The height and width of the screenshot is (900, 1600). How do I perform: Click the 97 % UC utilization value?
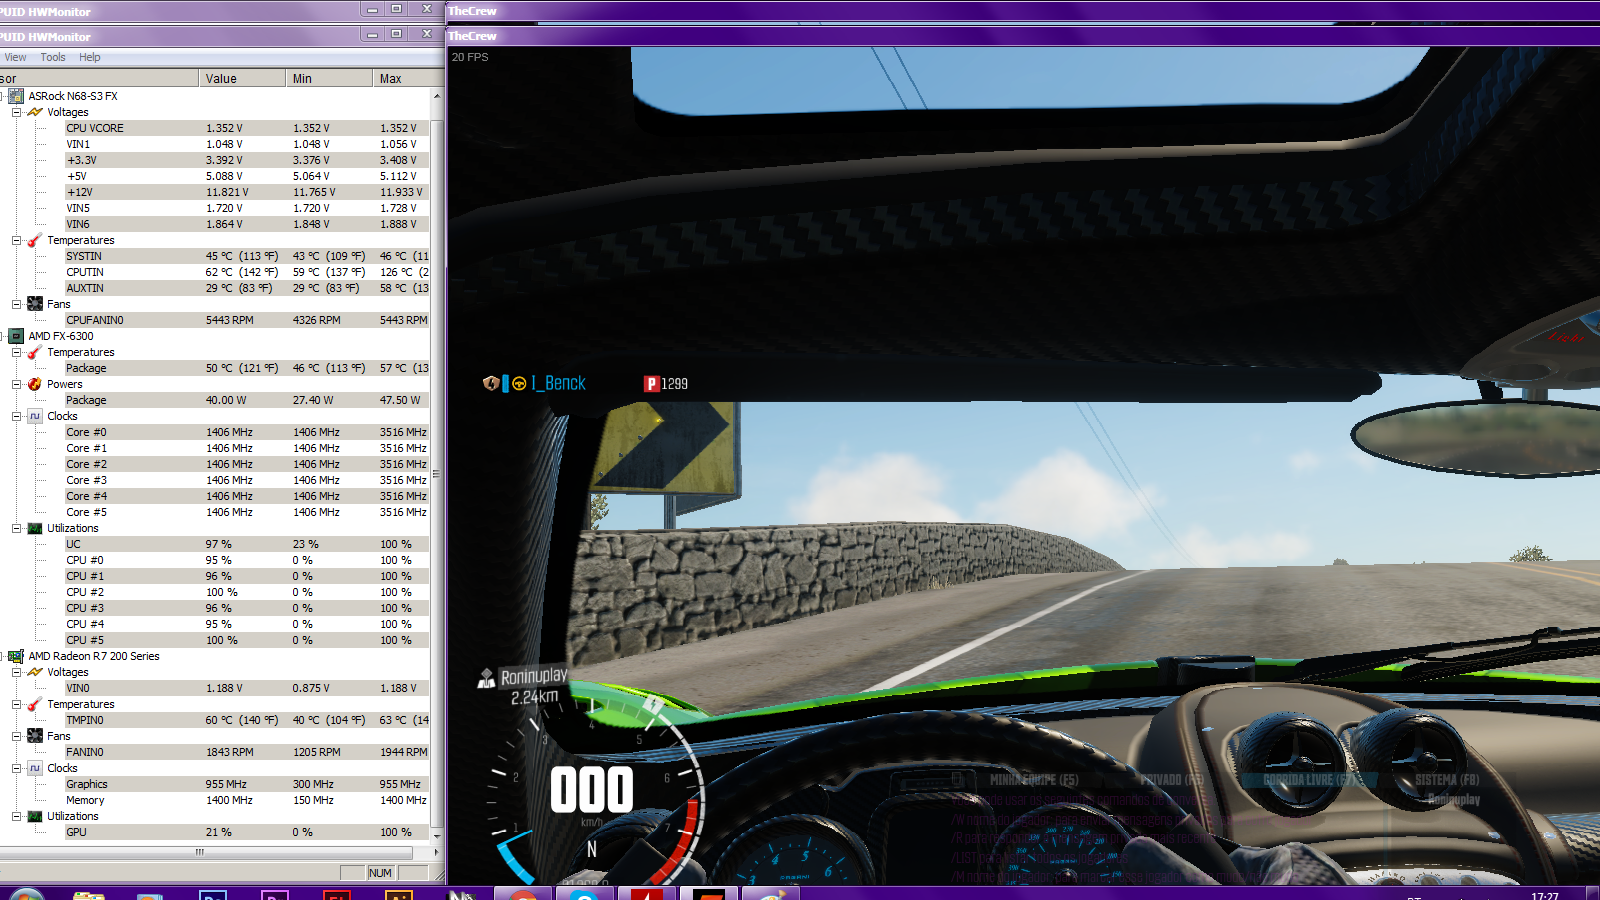[x=218, y=544]
